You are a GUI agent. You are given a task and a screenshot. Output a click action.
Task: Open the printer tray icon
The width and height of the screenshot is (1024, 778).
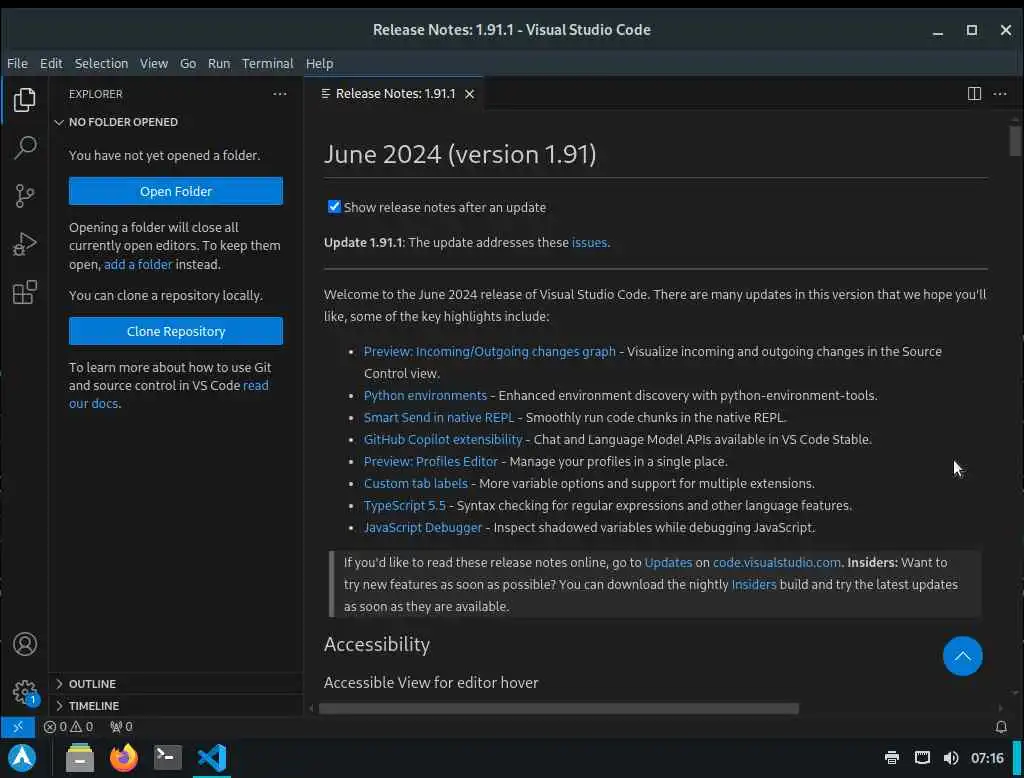(891, 758)
